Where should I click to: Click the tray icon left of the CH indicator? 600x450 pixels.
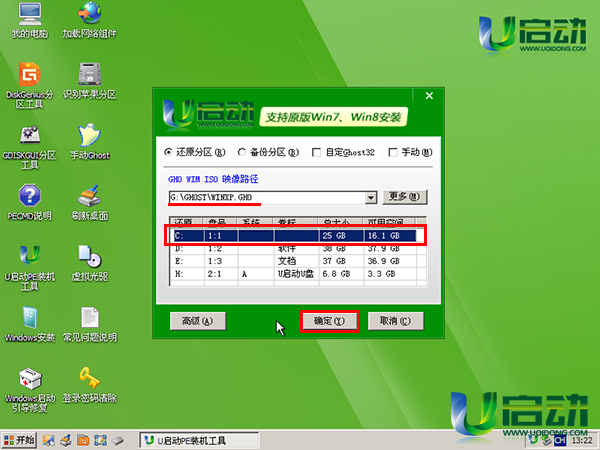(546, 440)
